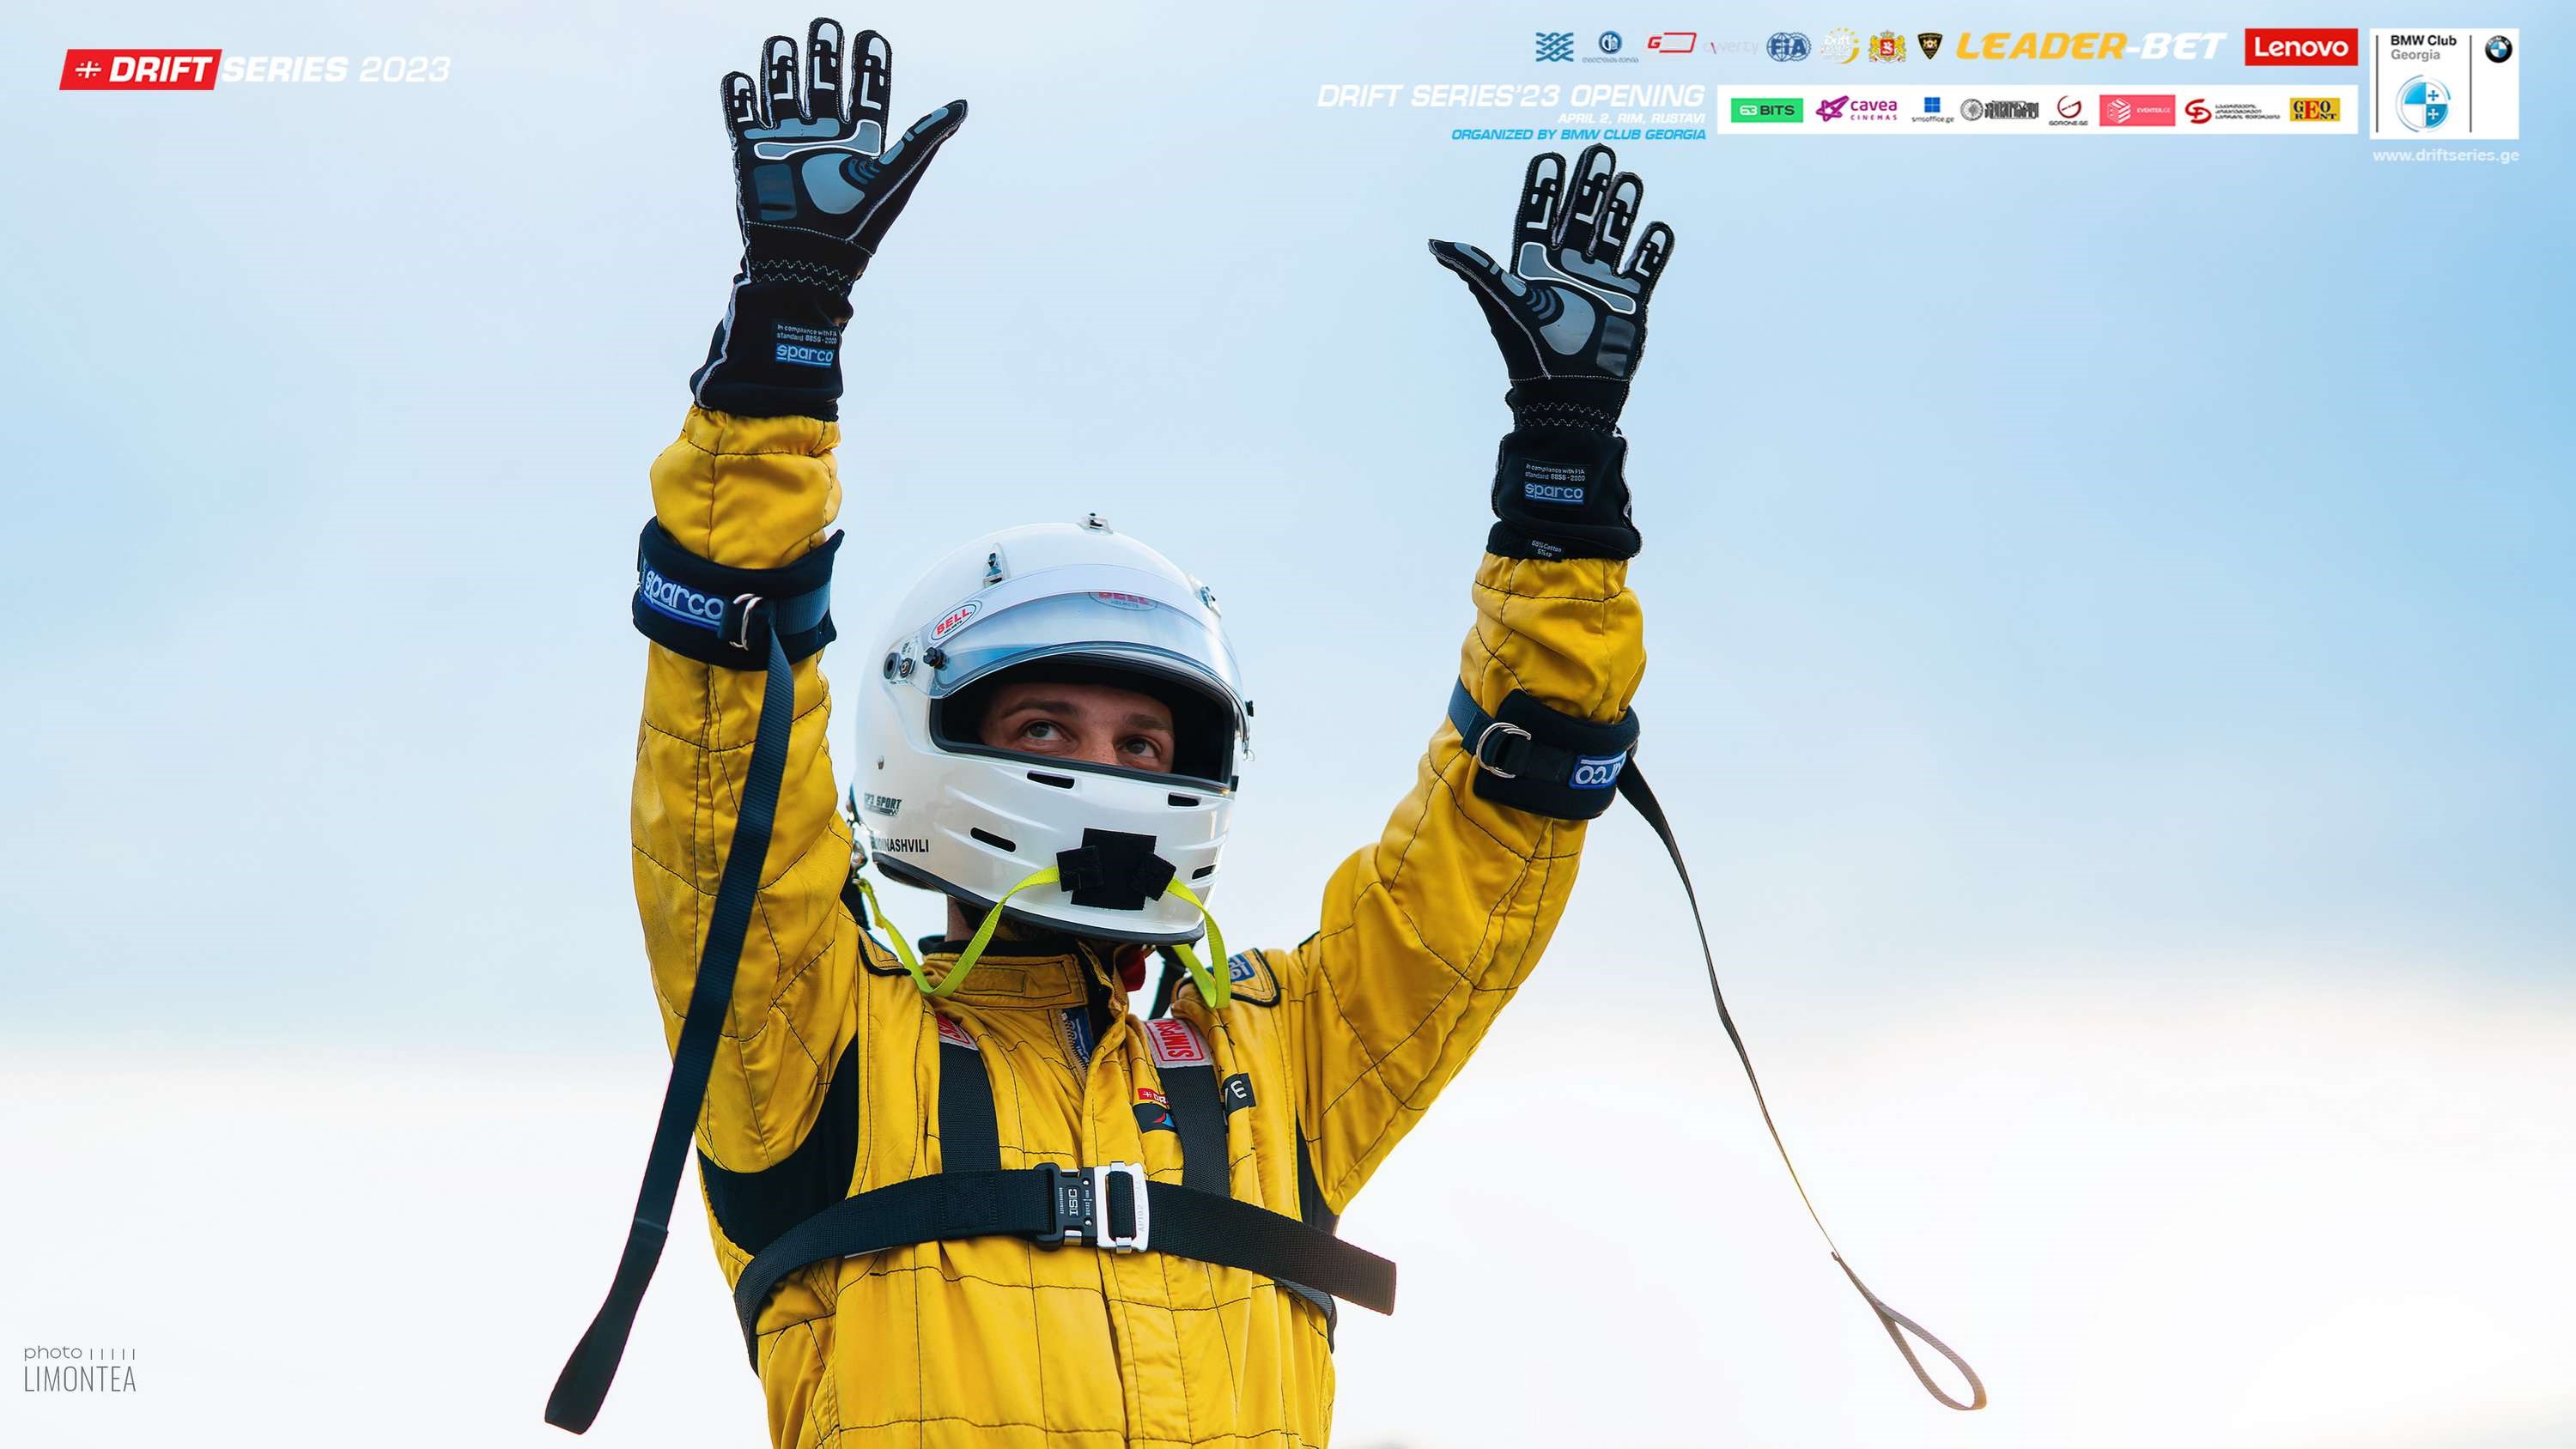Open the www.driftseries.ge link
Screen dimensions: 2576x1449
coord(2445,156)
